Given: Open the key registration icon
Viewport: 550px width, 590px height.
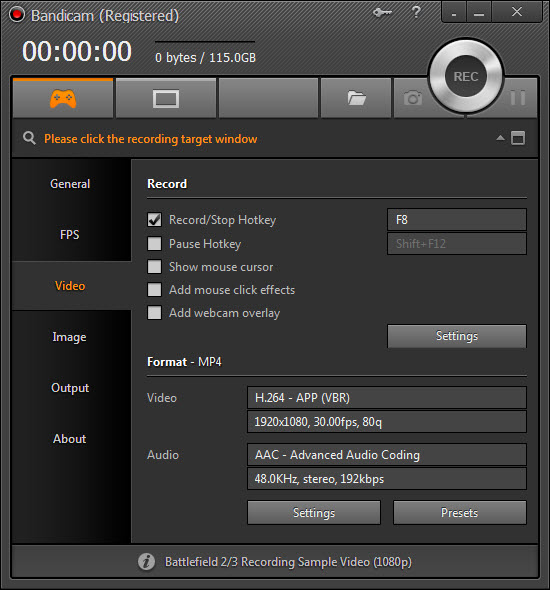Looking at the screenshot, I should click(x=382, y=13).
